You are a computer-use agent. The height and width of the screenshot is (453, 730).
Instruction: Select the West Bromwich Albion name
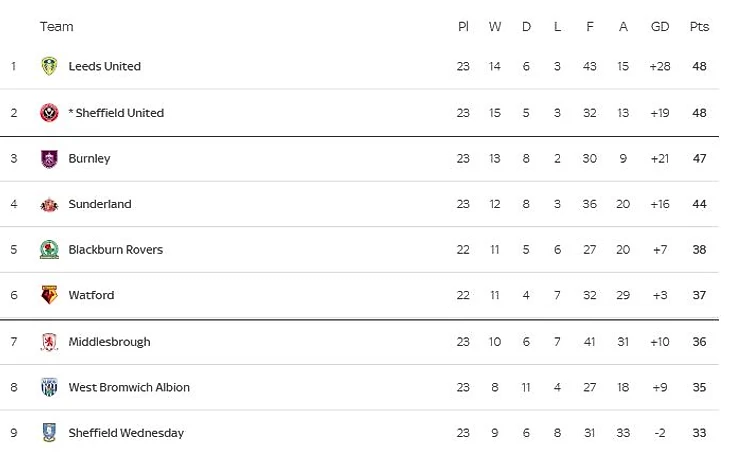129,387
